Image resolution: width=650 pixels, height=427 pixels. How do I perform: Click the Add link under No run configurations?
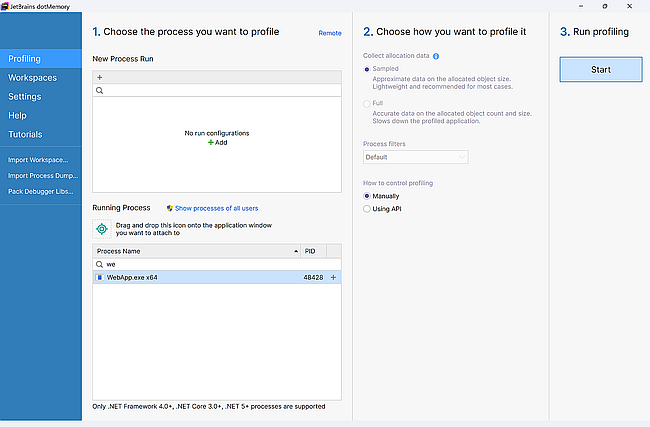[x=218, y=142]
